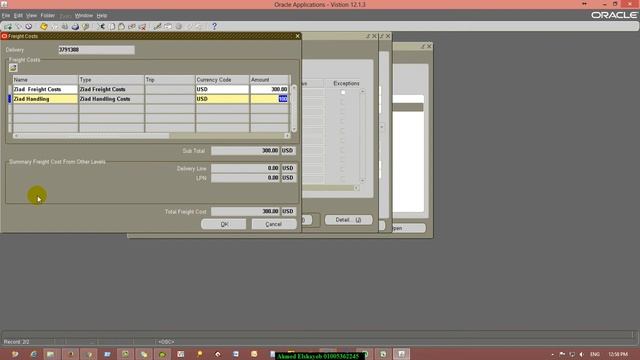The height and width of the screenshot is (360, 640).
Task: Click the freight table scrollbar down arrow
Action: (294, 129)
